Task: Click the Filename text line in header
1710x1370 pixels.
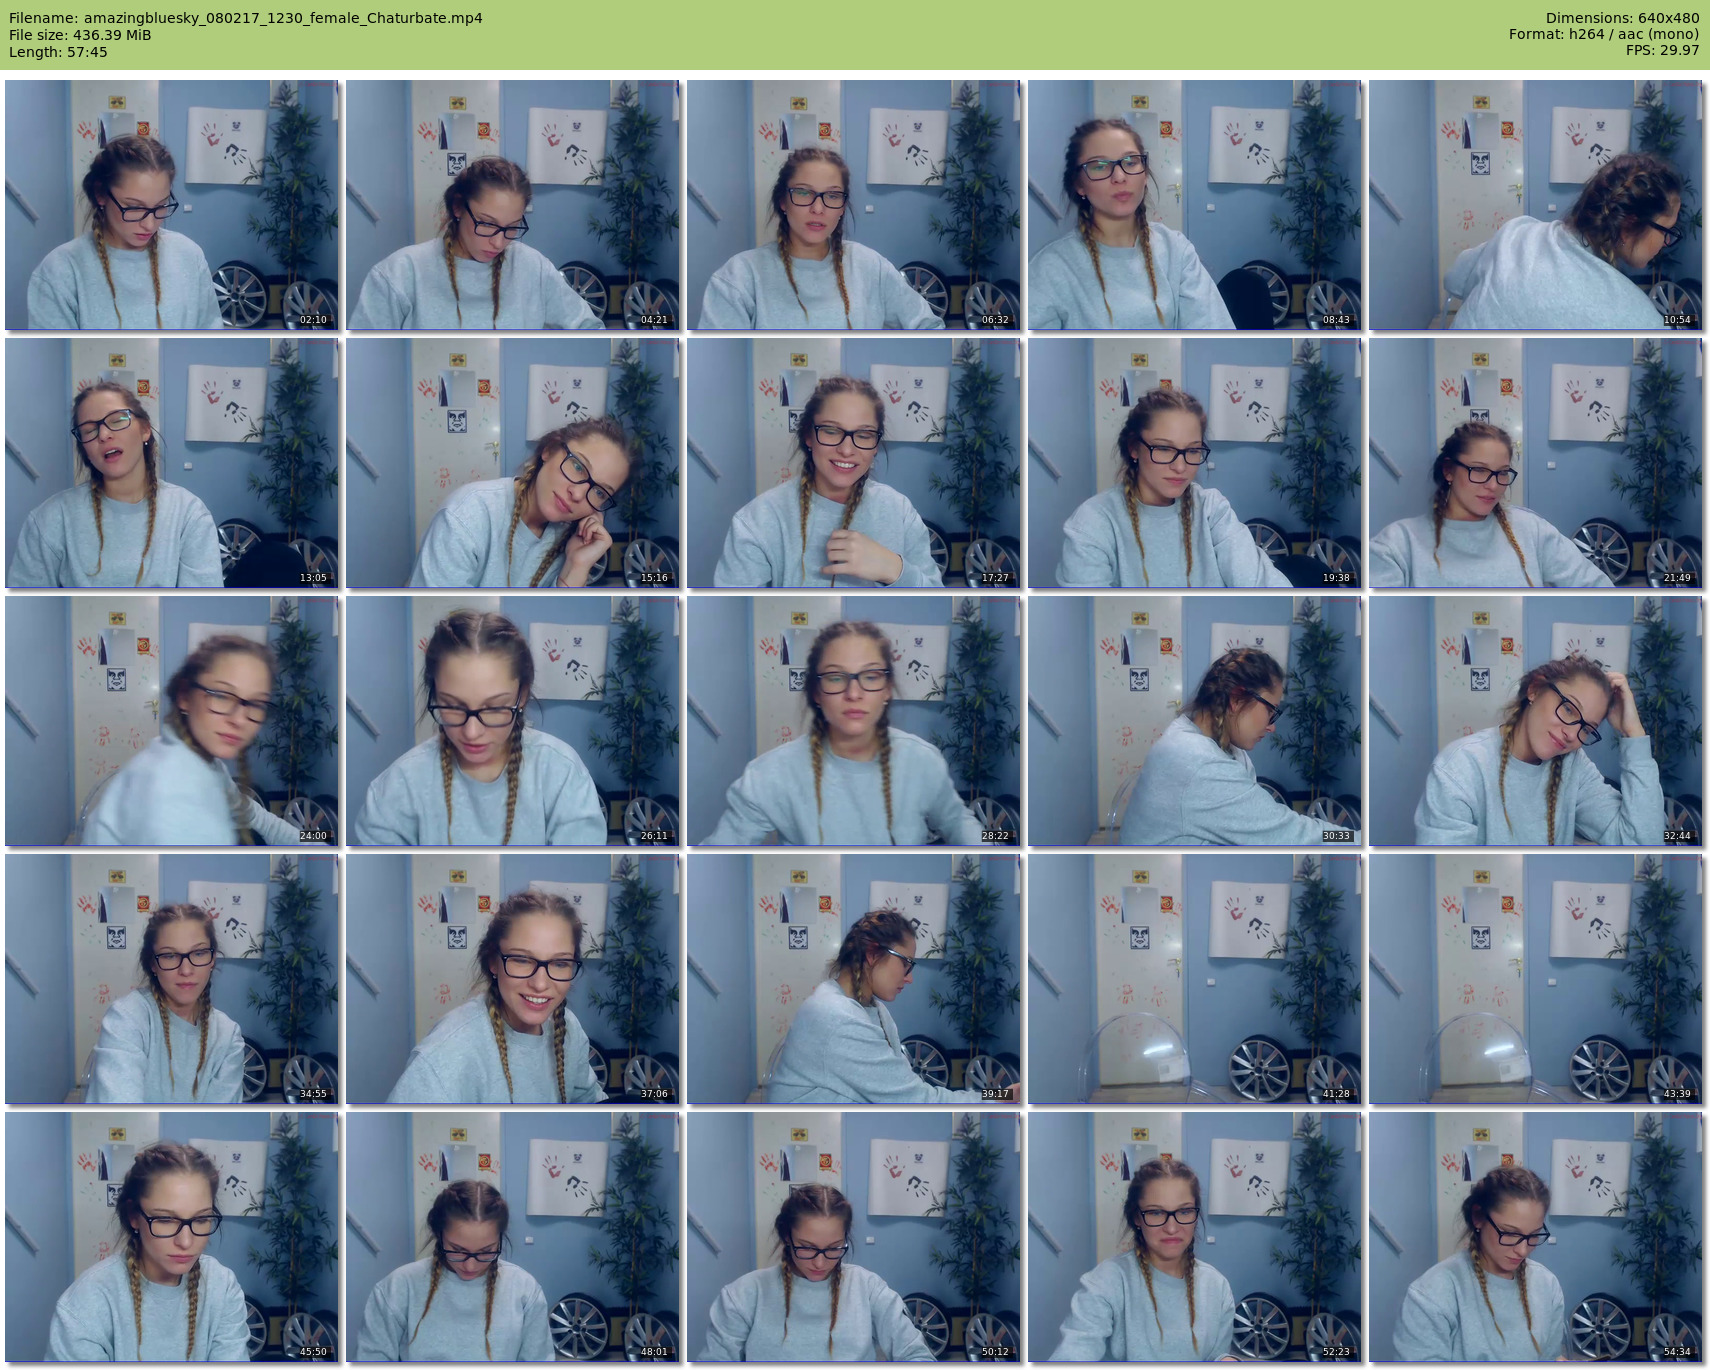Action: click(x=246, y=18)
